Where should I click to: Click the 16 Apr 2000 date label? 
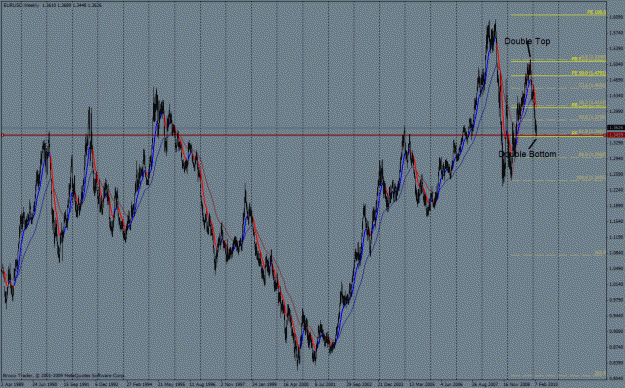click(296, 384)
